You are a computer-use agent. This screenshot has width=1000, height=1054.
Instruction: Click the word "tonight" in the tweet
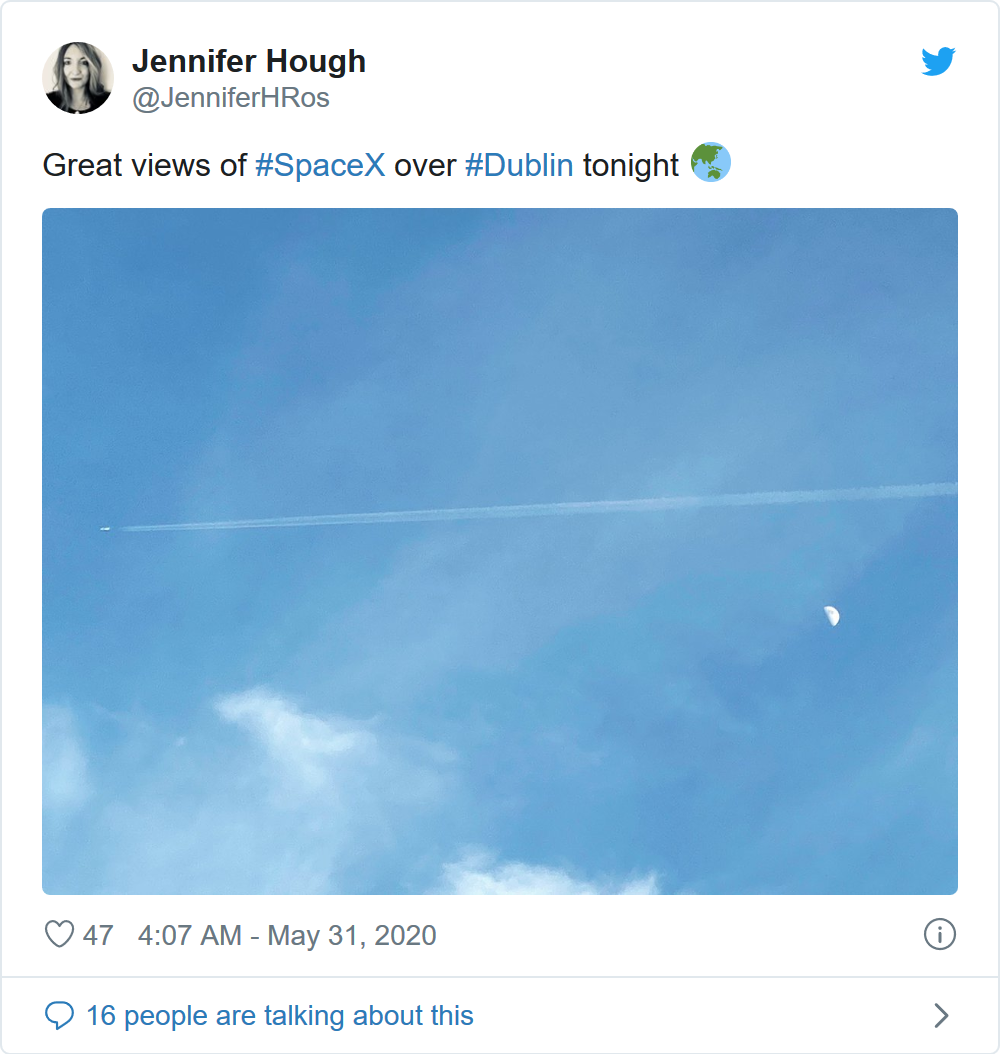(x=631, y=165)
